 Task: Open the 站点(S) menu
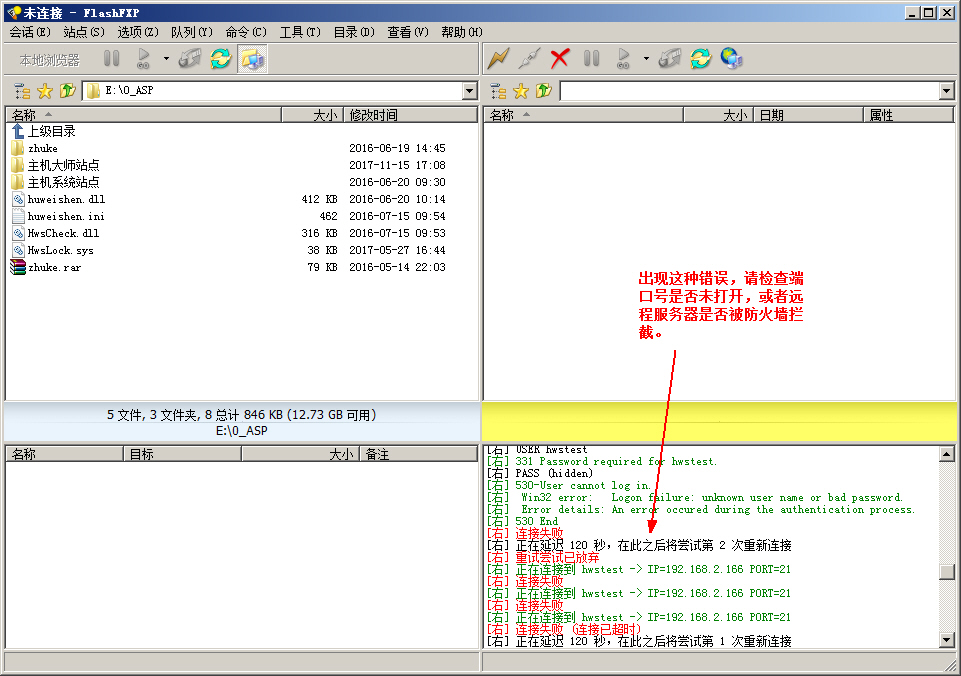click(x=84, y=32)
